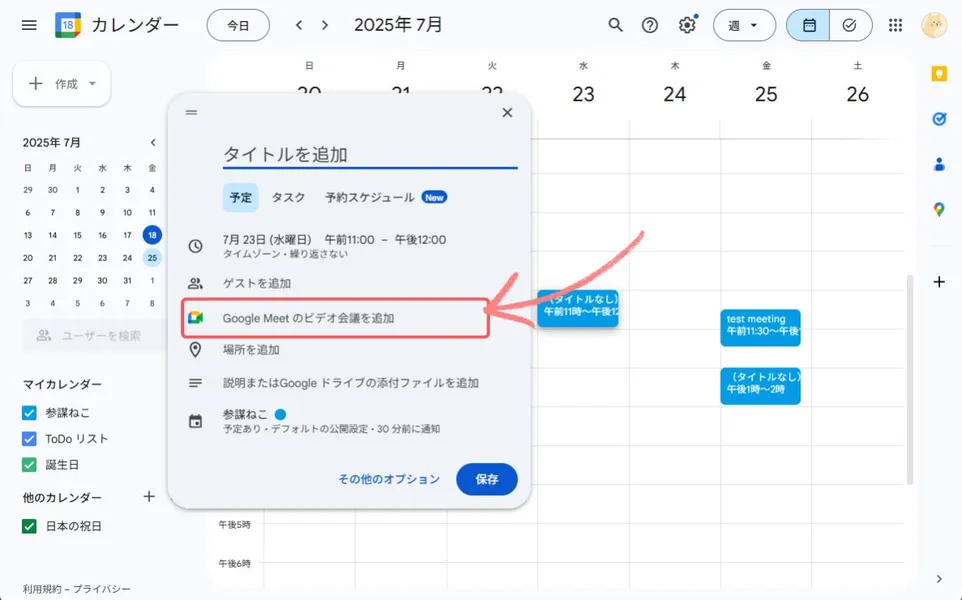This screenshot has height=600, width=962.
Task: Go to the previous week arrow
Action: [x=299, y=25]
